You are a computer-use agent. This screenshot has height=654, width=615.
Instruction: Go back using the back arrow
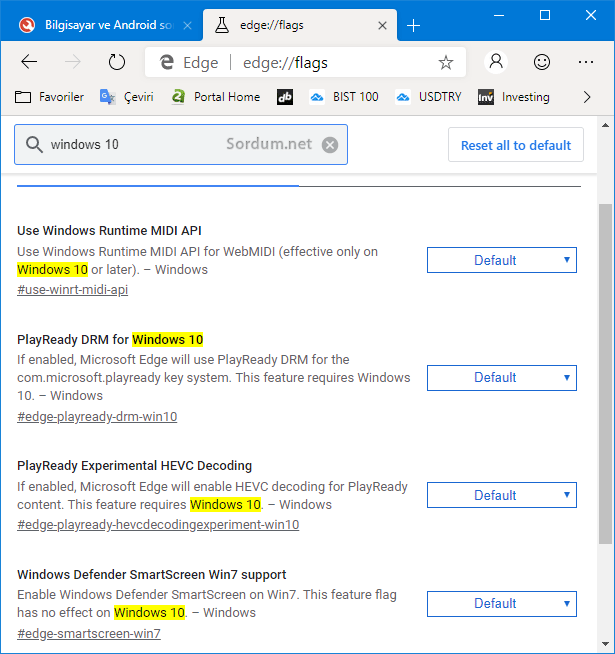[29, 62]
